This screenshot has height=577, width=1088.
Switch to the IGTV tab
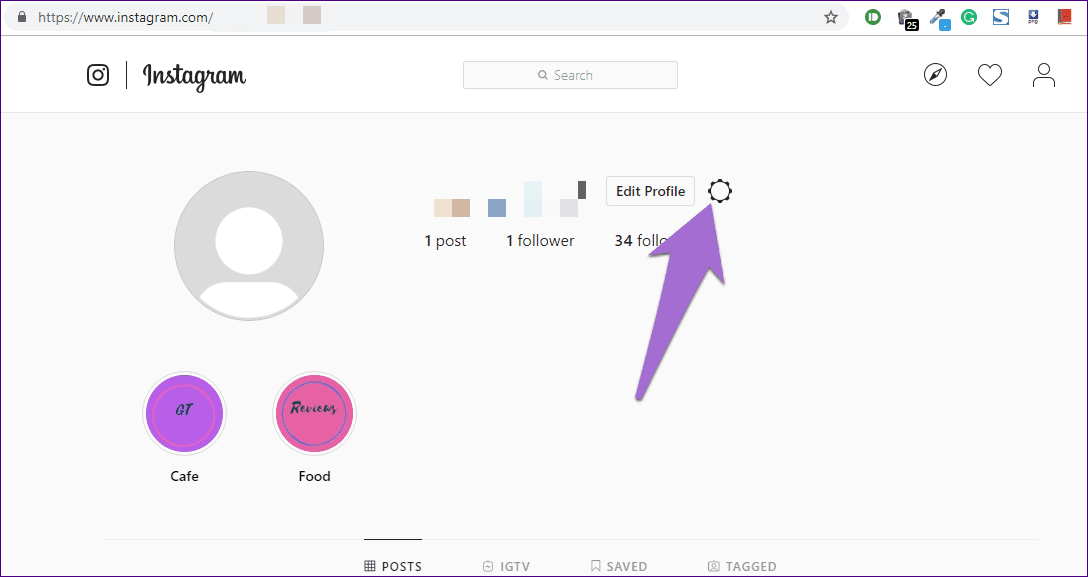click(x=507, y=567)
